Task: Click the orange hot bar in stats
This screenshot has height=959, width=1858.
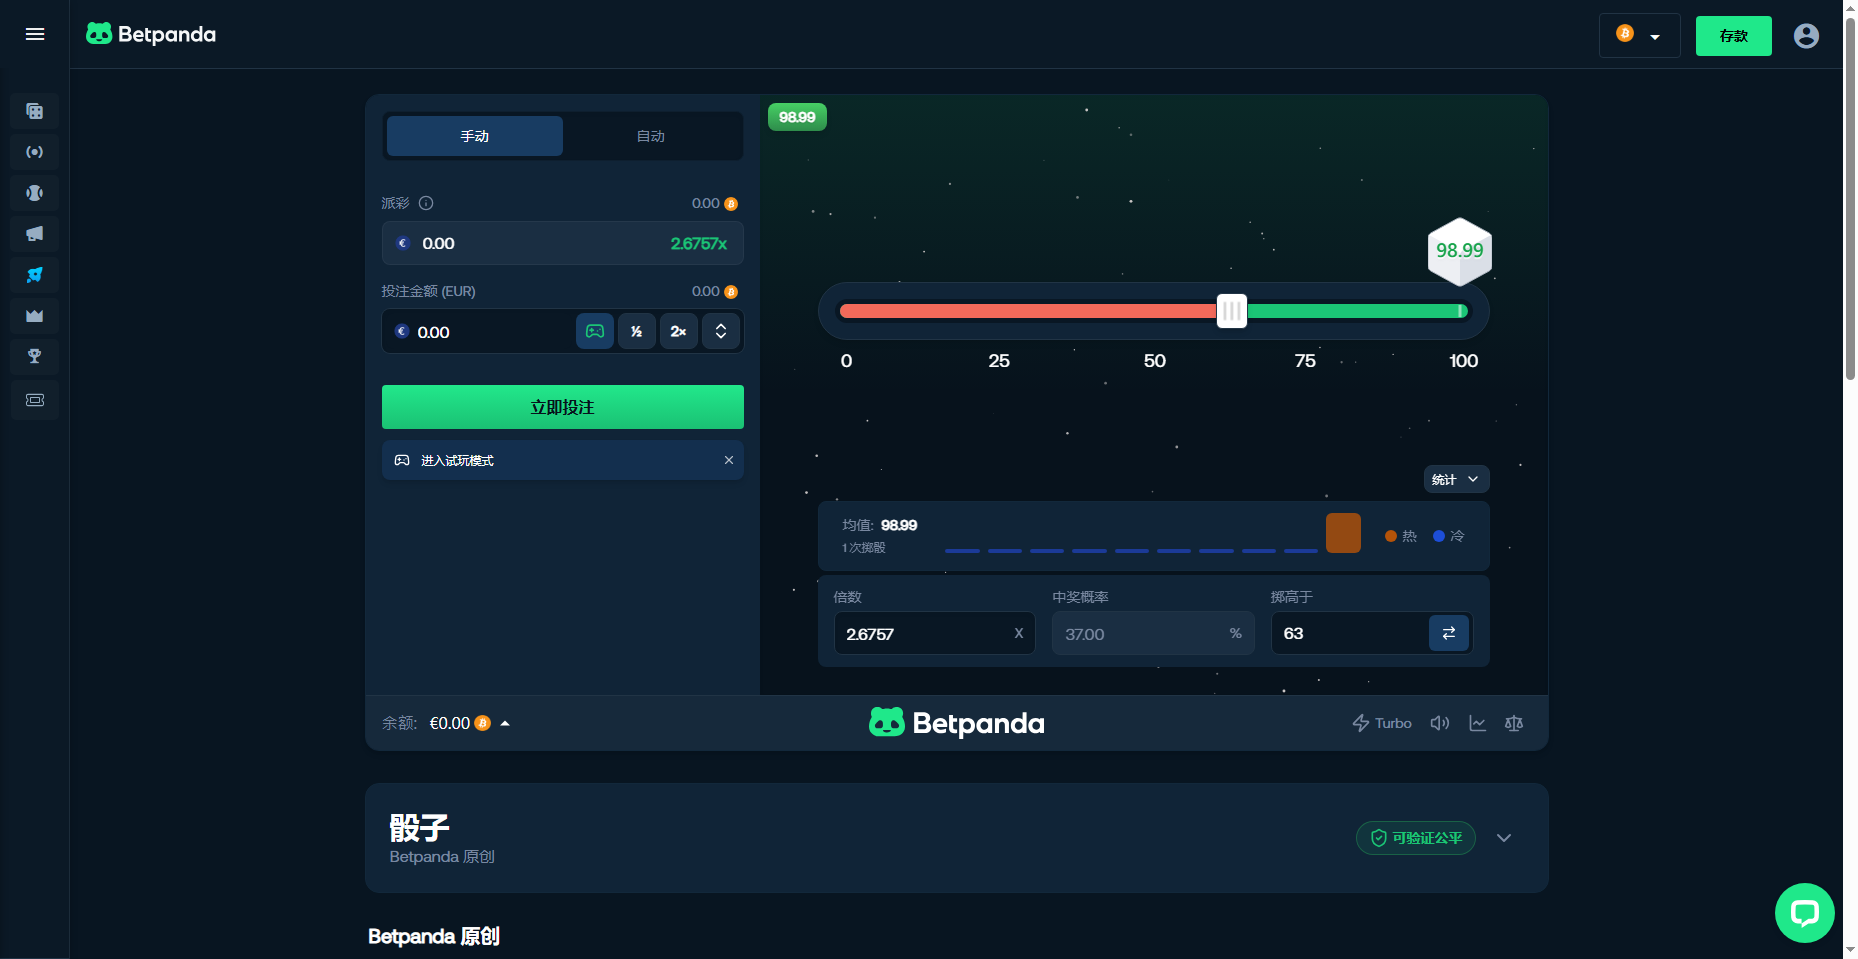Action: pyautogui.click(x=1343, y=533)
